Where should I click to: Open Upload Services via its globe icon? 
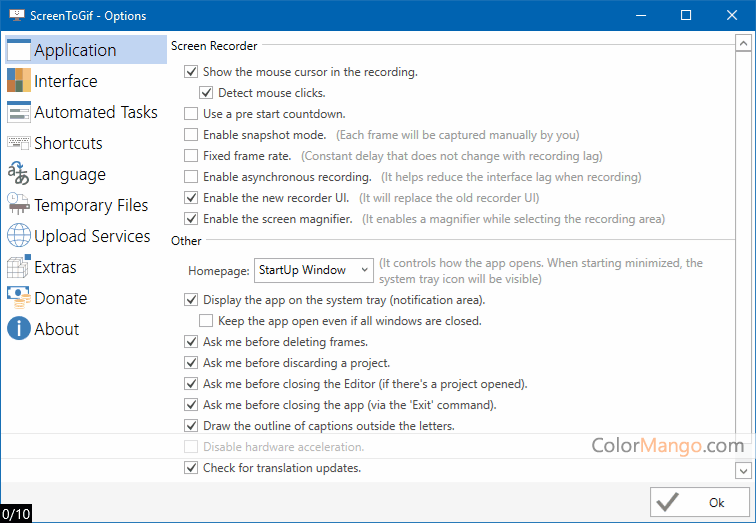click(19, 235)
